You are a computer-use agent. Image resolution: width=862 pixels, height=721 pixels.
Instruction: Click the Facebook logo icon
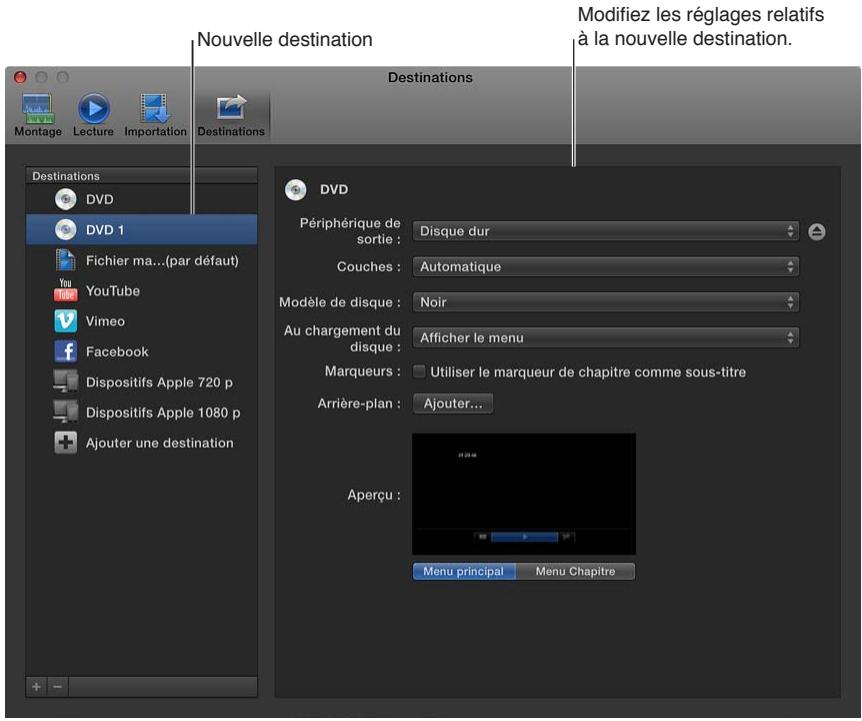point(66,351)
